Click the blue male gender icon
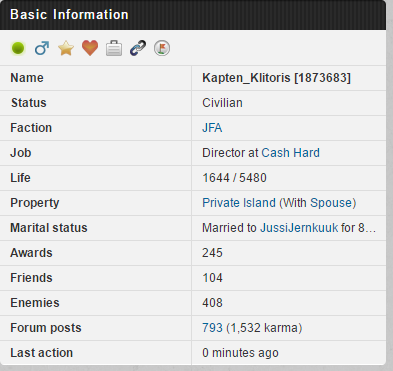Screen dimensions: 393x371 coord(42,48)
